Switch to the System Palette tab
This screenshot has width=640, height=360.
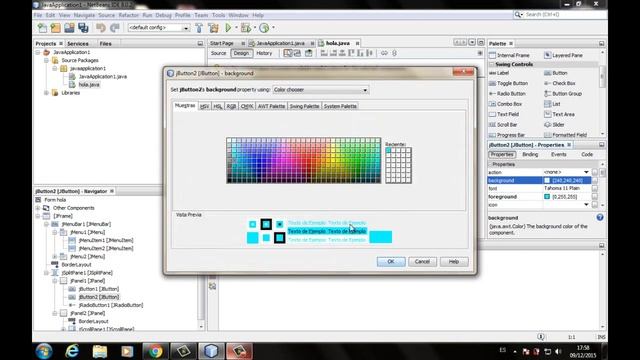[340, 106]
